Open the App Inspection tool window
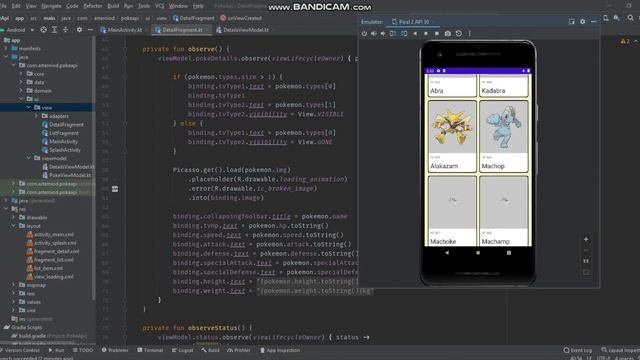This screenshot has height=360, width=640. (x=280, y=350)
